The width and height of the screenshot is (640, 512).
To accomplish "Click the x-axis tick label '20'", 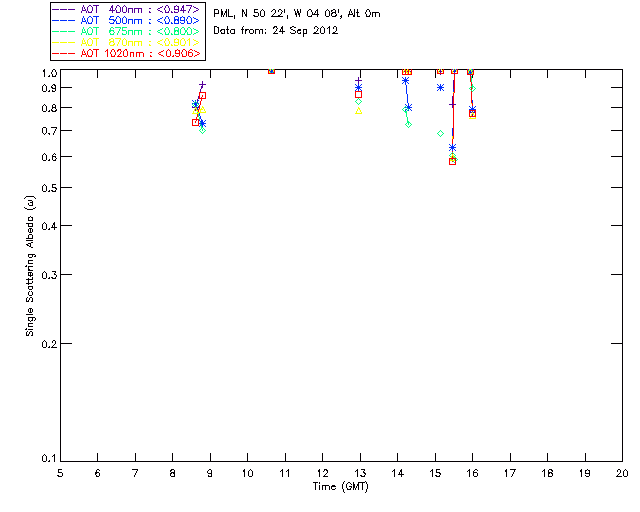I will [622, 473].
